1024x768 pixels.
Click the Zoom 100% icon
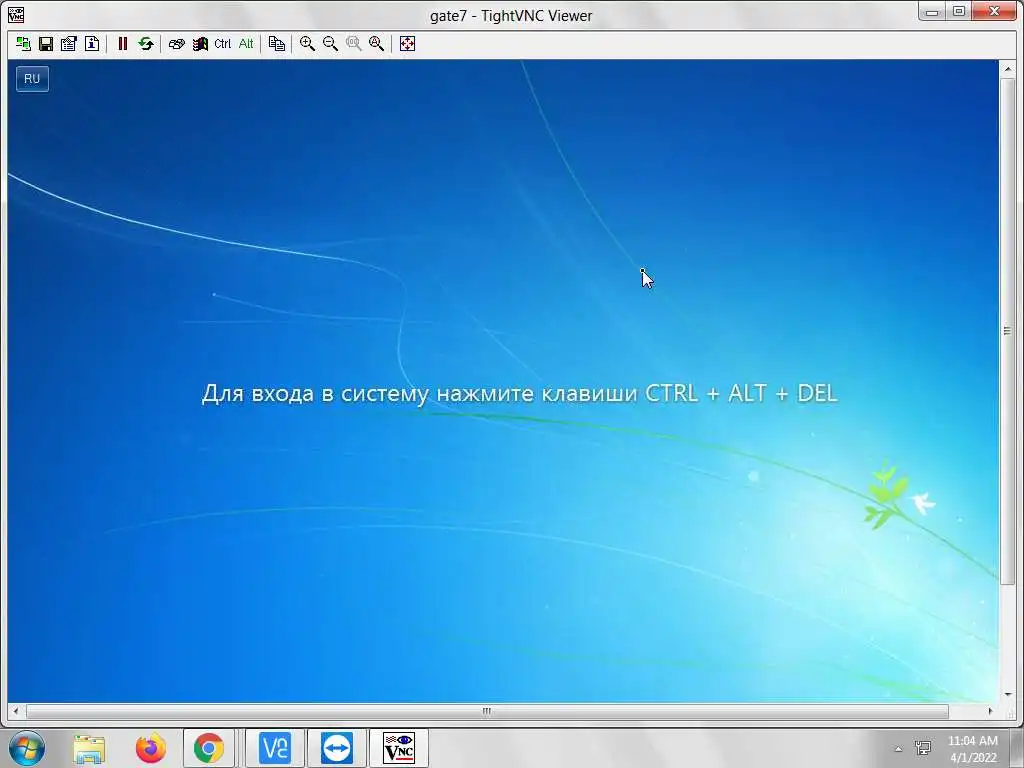[x=353, y=44]
